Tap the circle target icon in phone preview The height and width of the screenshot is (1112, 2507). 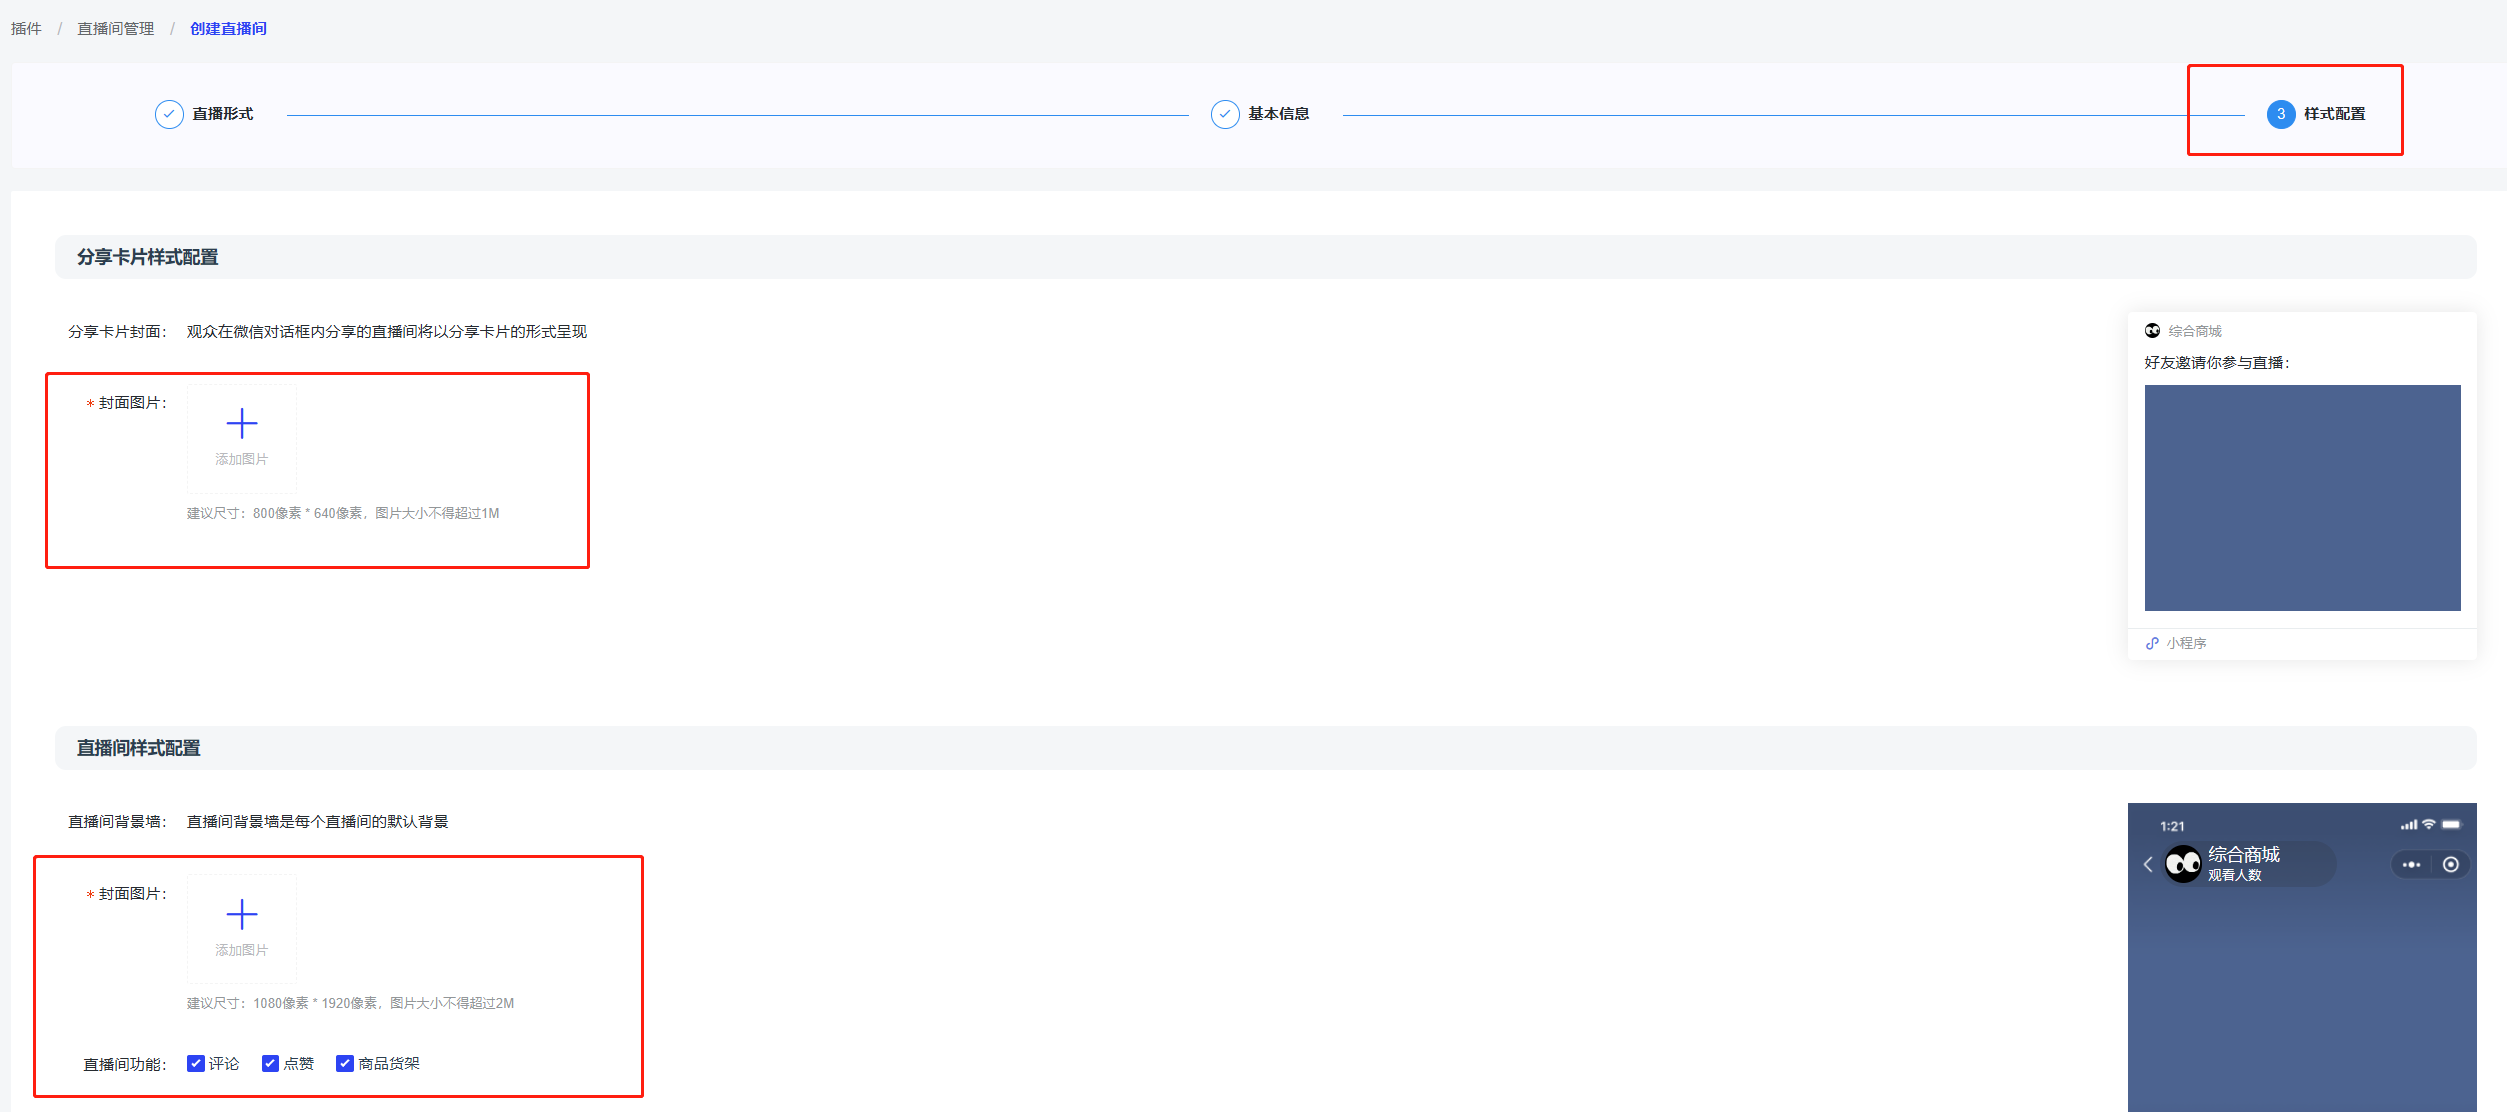2450,864
